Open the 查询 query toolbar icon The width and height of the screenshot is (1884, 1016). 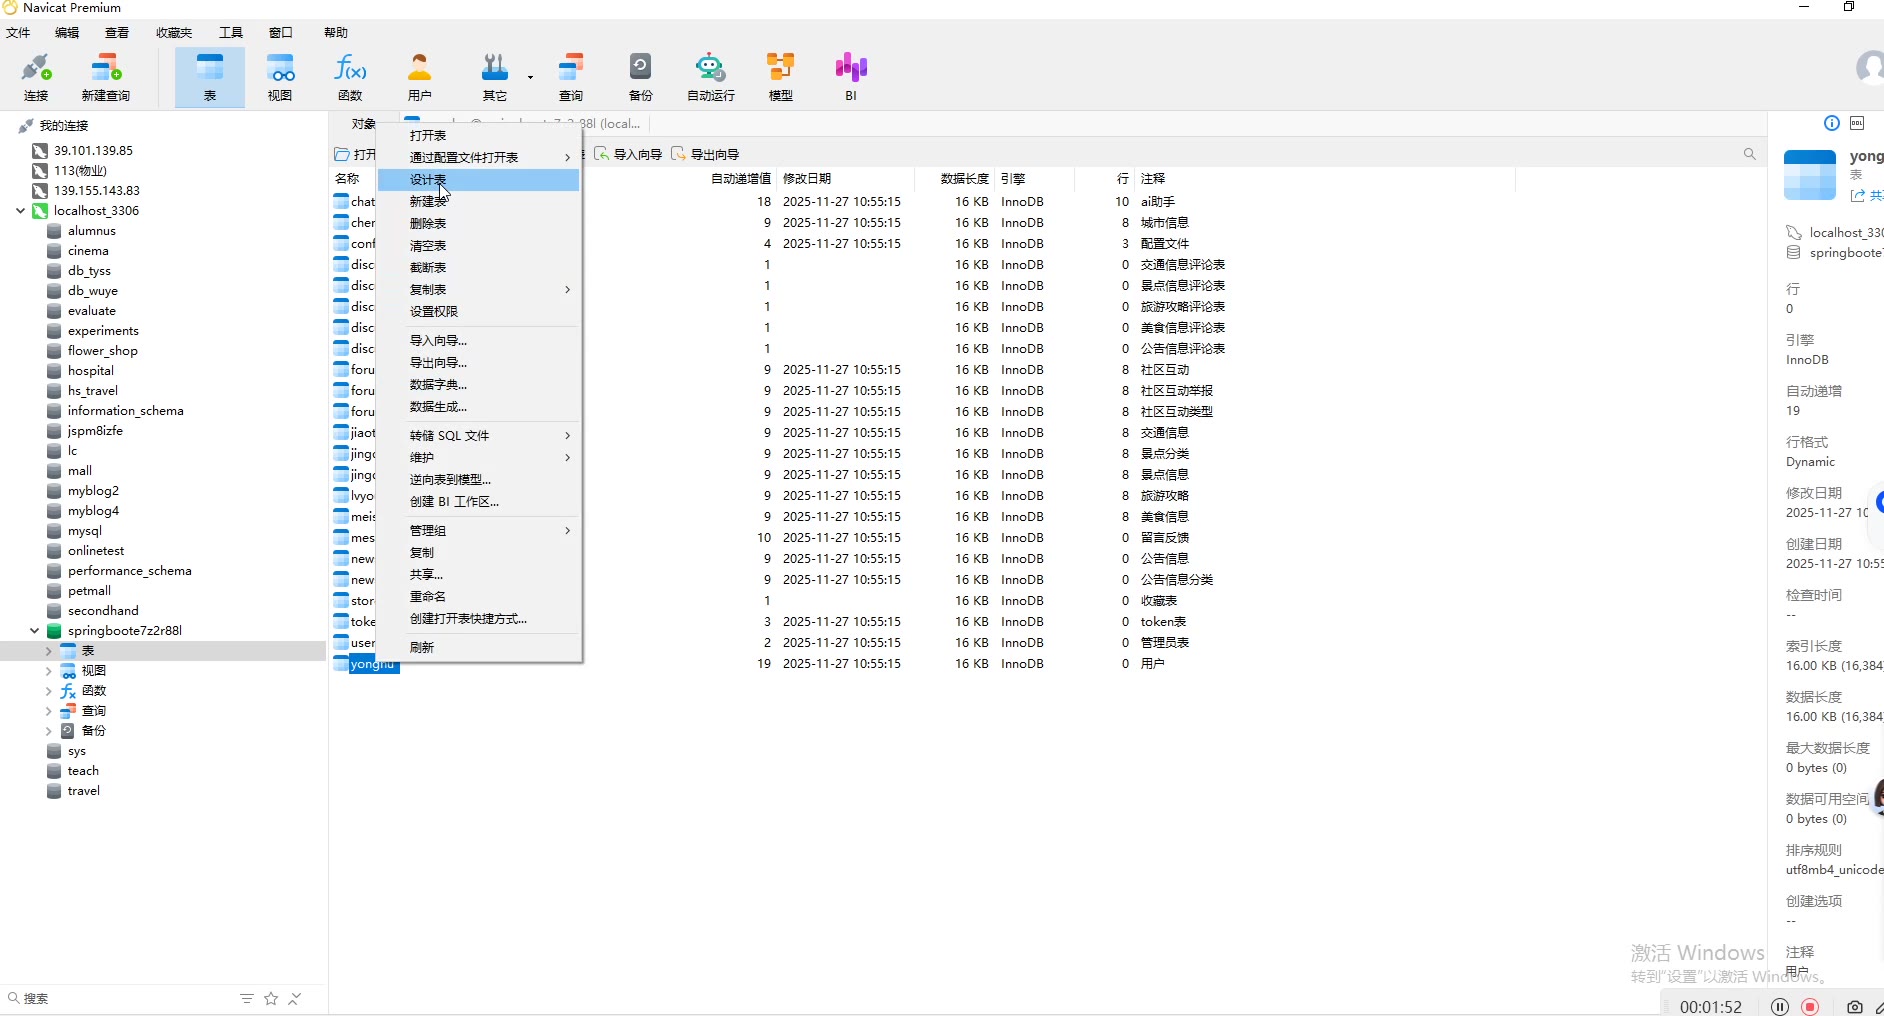coord(571,77)
